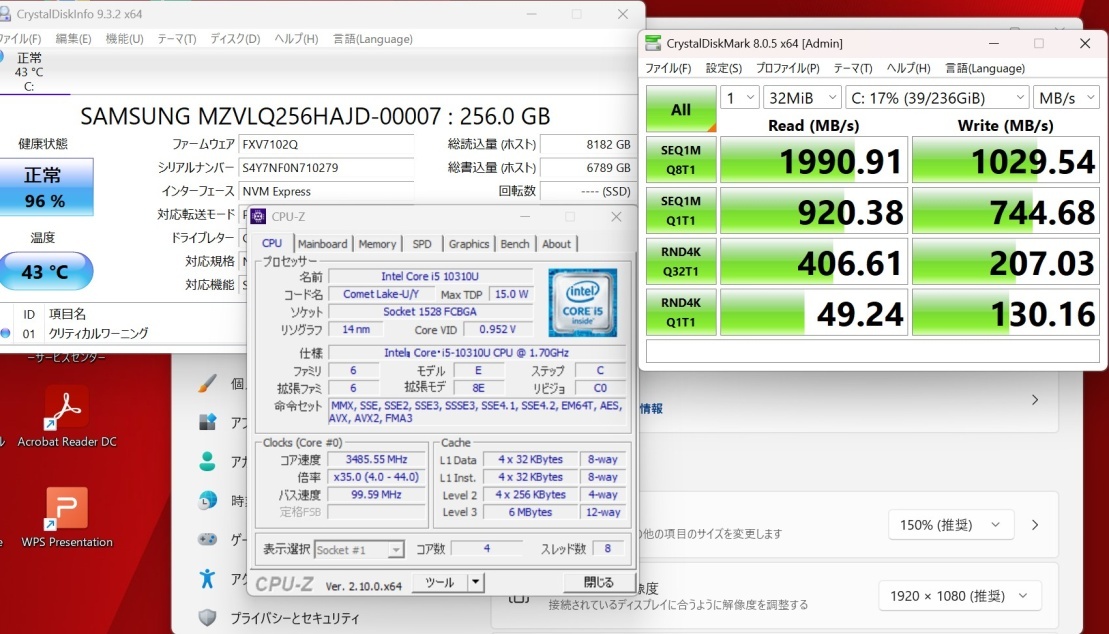Click CPU name field Intel Core i5 10310U

point(430,277)
